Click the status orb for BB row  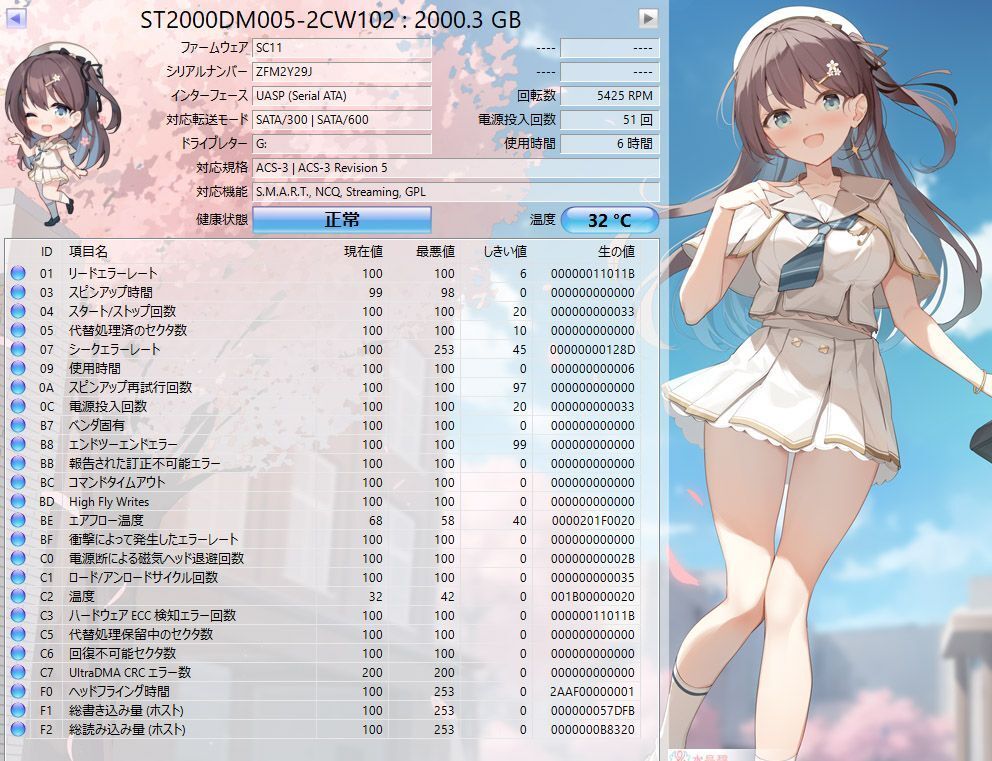pos(18,463)
